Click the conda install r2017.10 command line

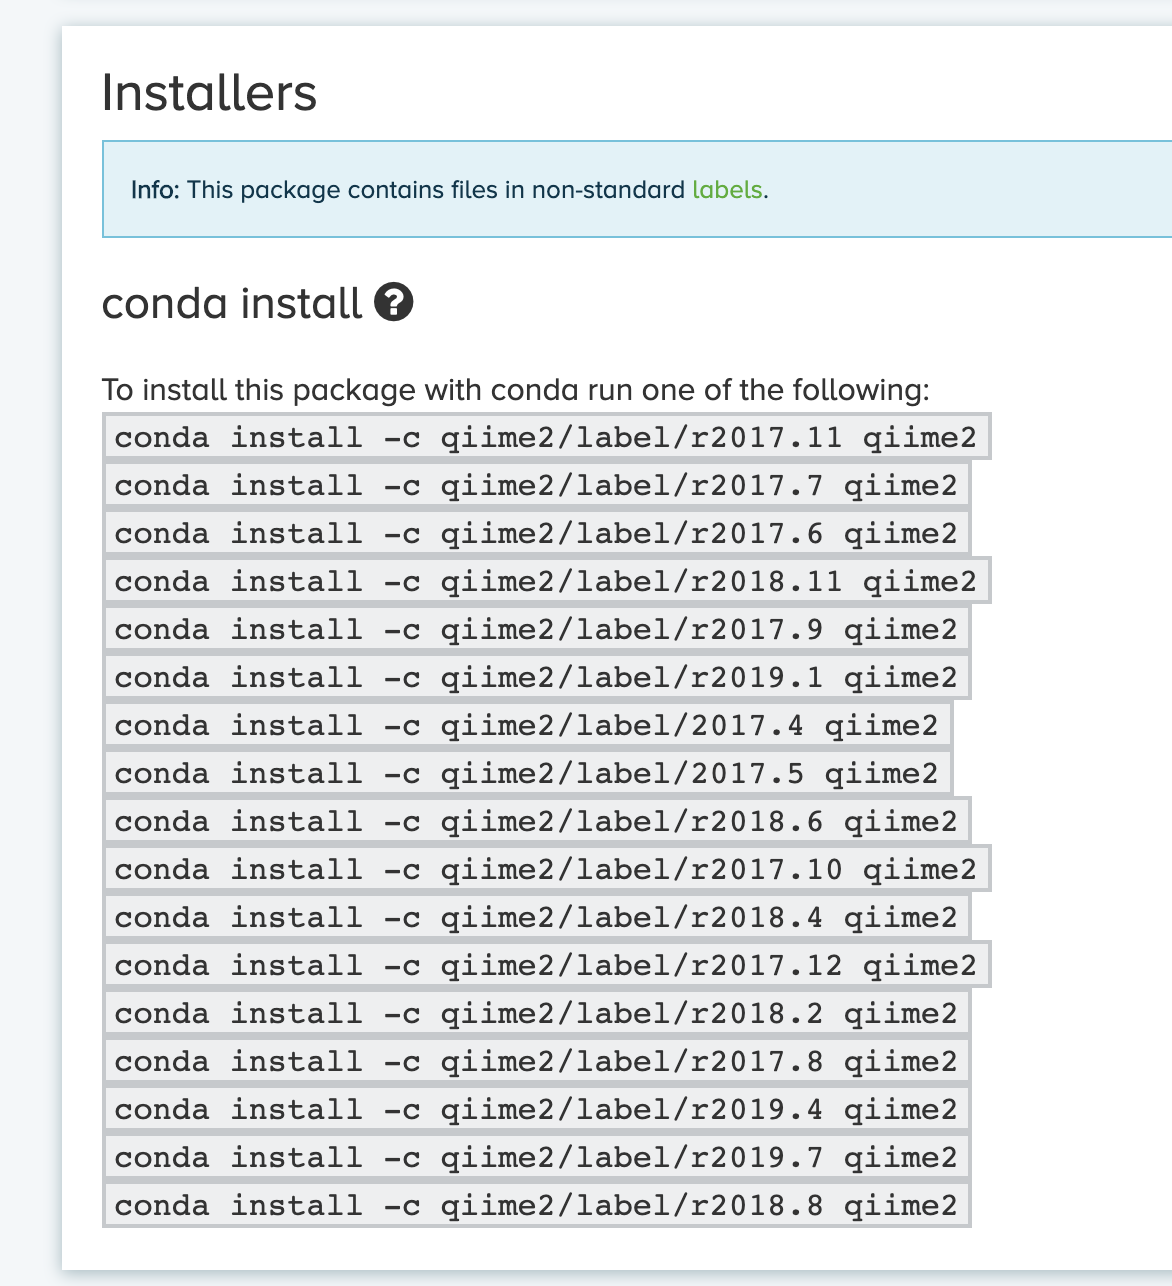546,869
